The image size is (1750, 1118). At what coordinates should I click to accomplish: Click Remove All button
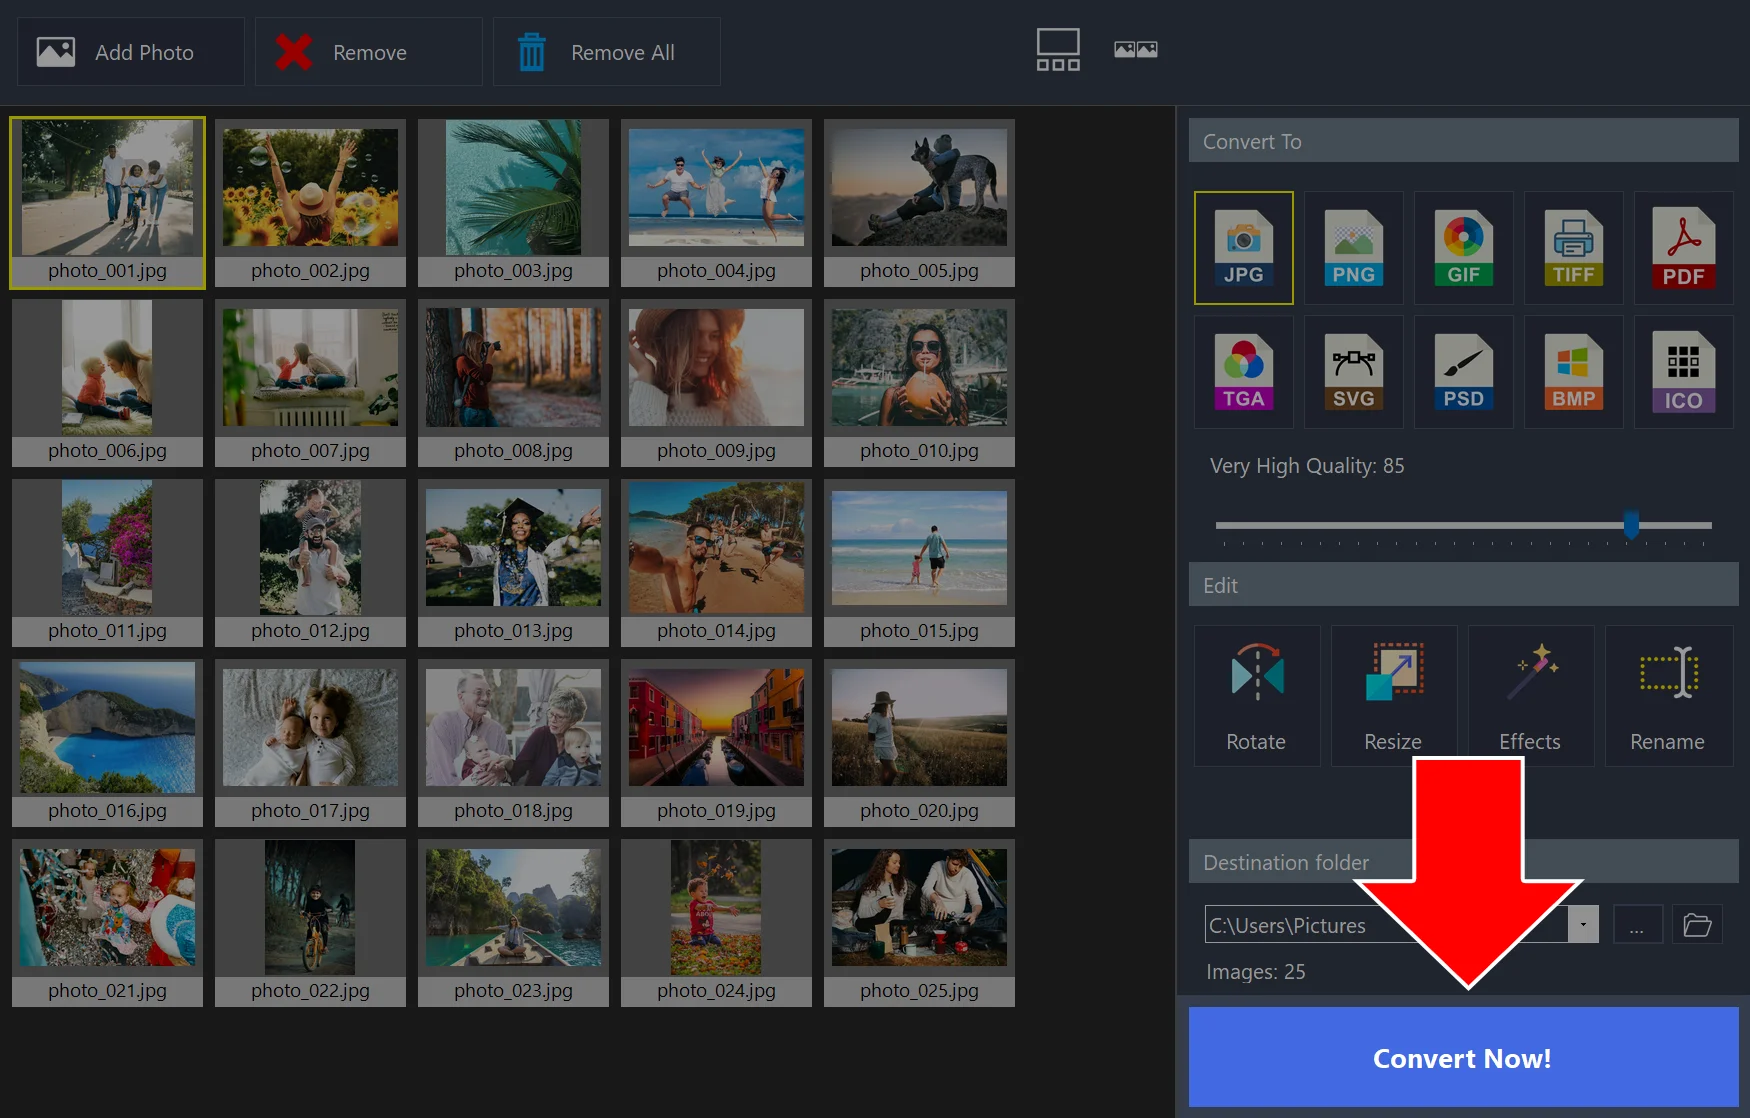pyautogui.click(x=606, y=52)
